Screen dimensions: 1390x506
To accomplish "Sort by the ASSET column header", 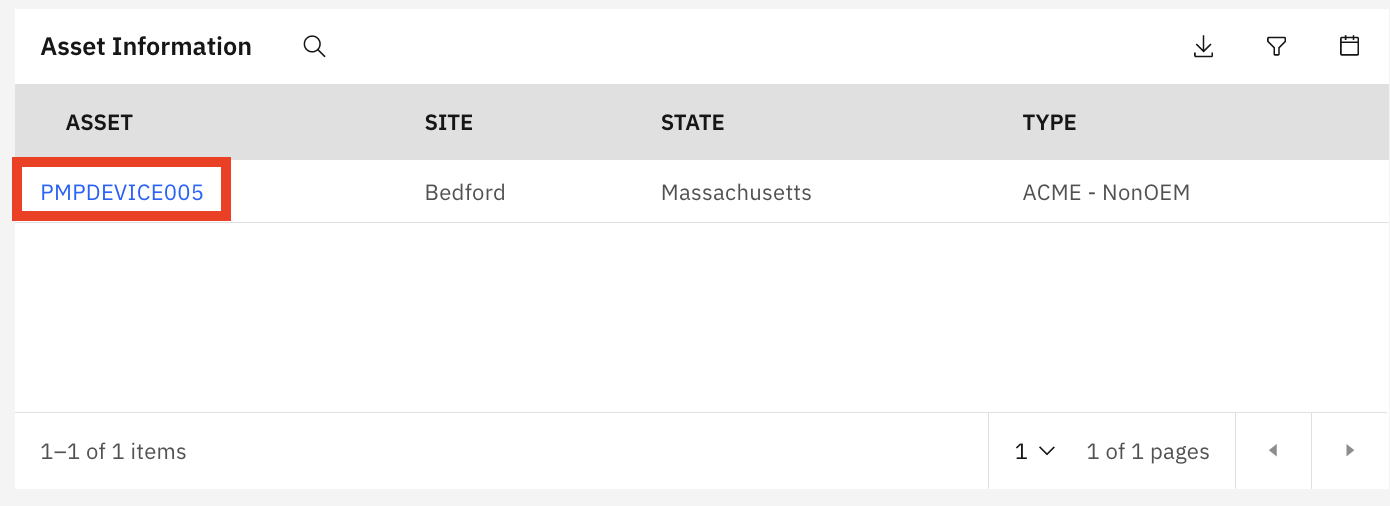I will [99, 123].
